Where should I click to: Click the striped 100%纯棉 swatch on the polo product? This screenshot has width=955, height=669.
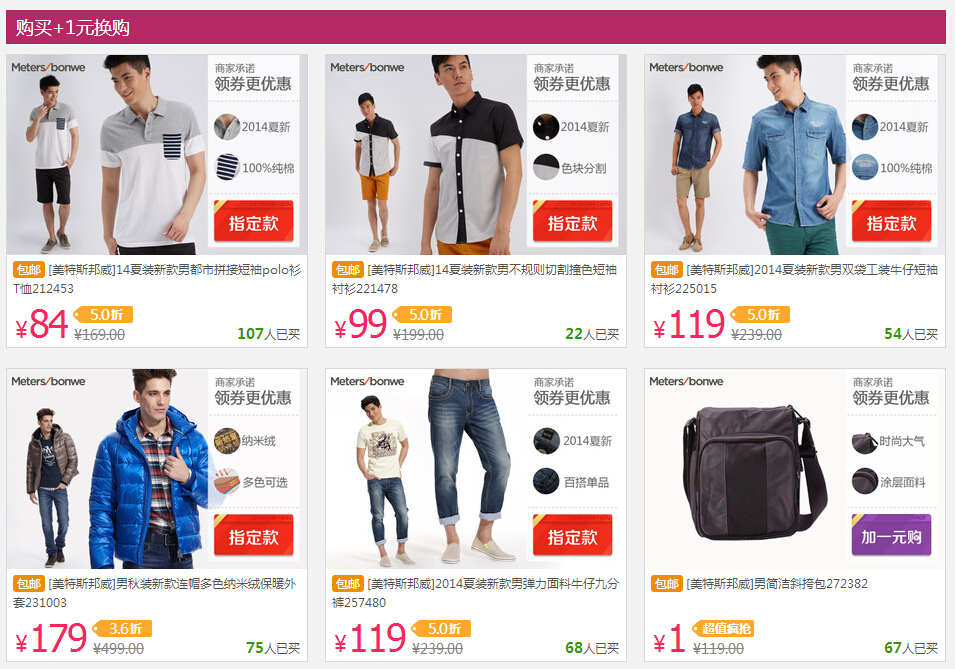point(227,168)
